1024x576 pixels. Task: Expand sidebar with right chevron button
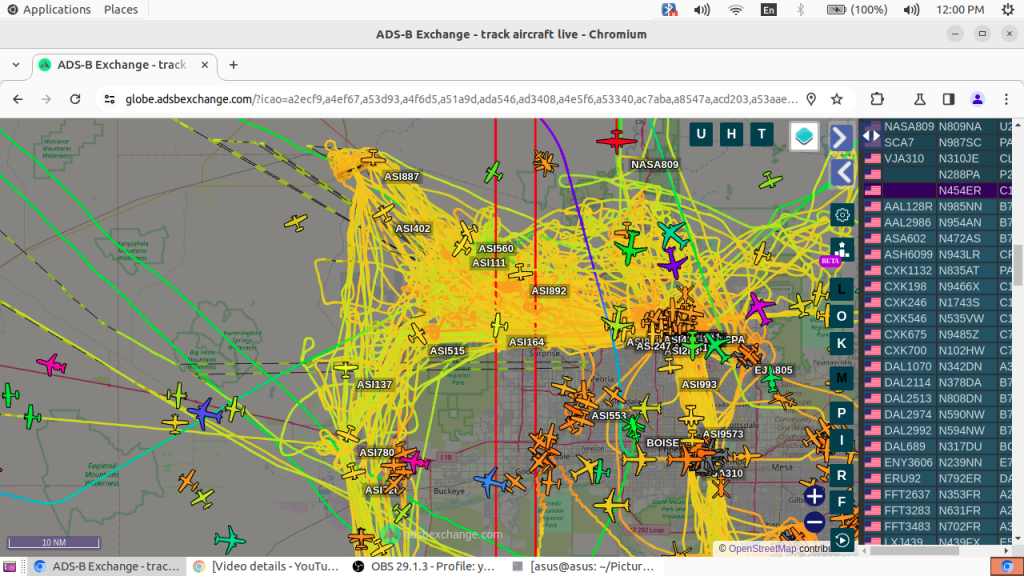tap(841, 138)
